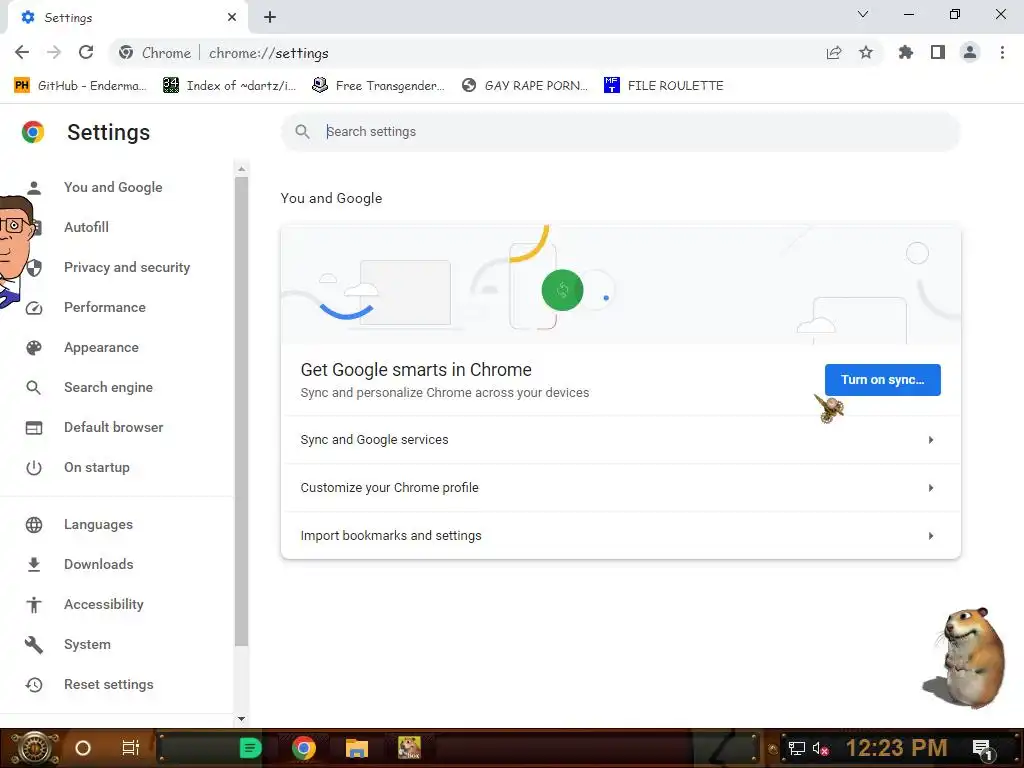The image size is (1024, 768).
Task: Expand Customize your Chrome profile row
Action: [620, 488]
